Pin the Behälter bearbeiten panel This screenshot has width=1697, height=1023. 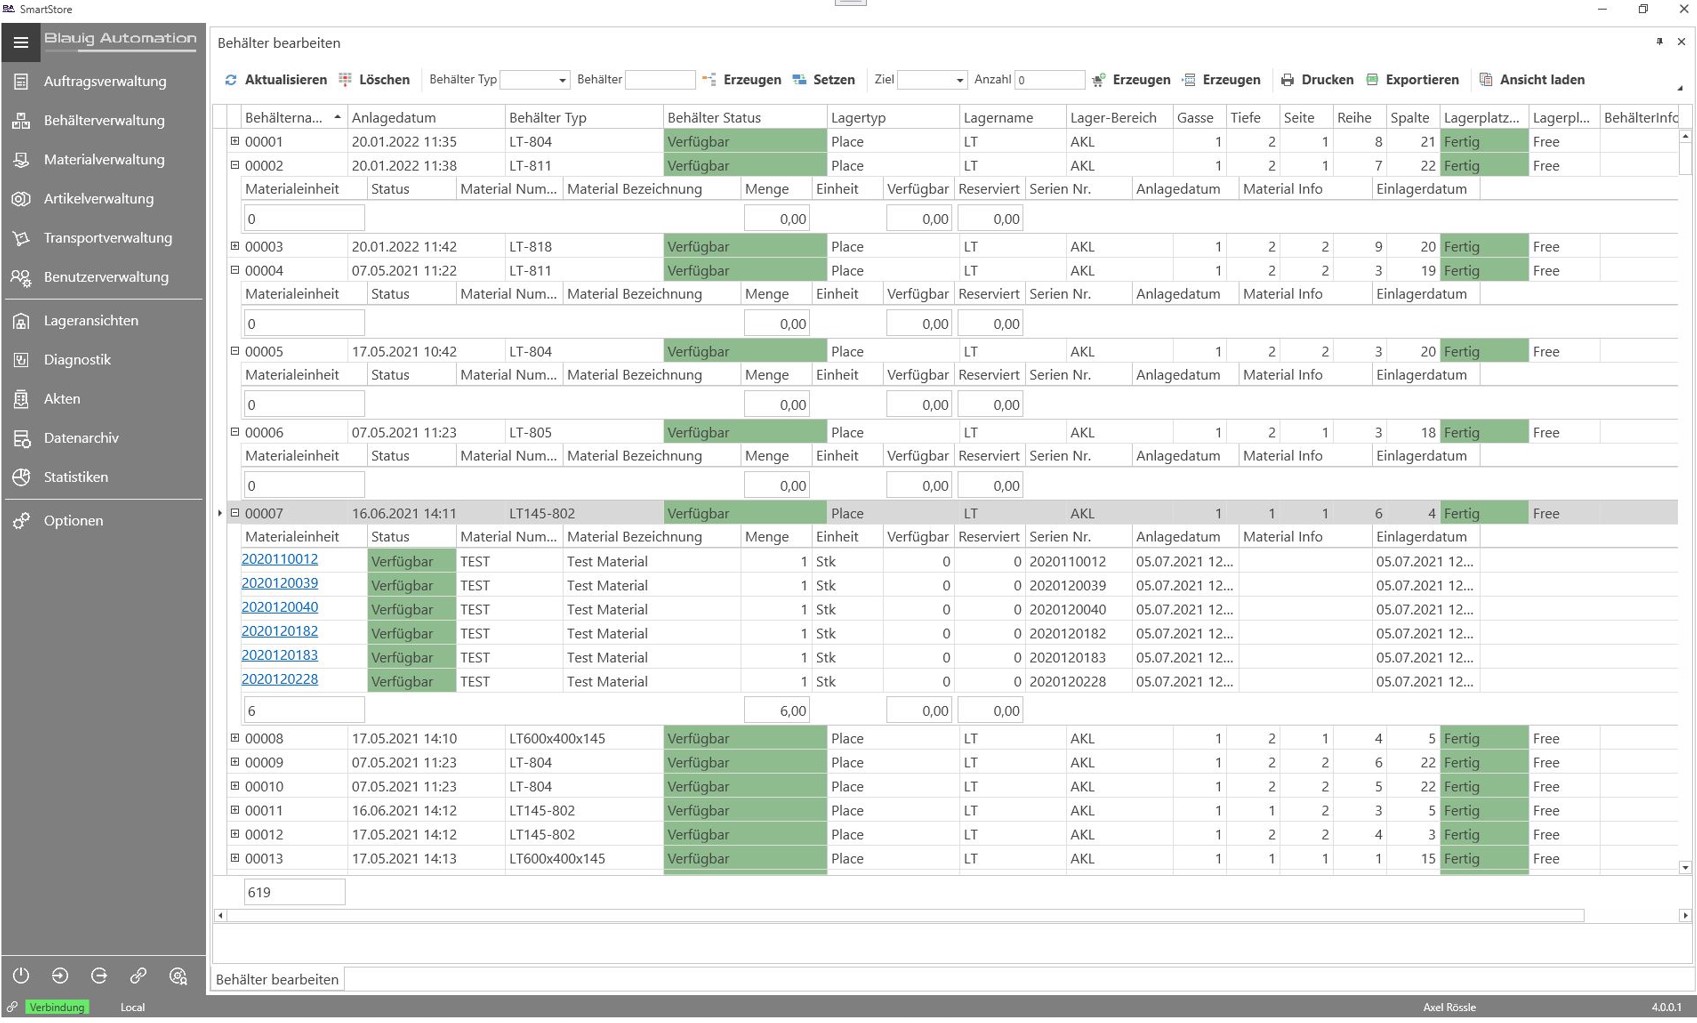point(1659,42)
